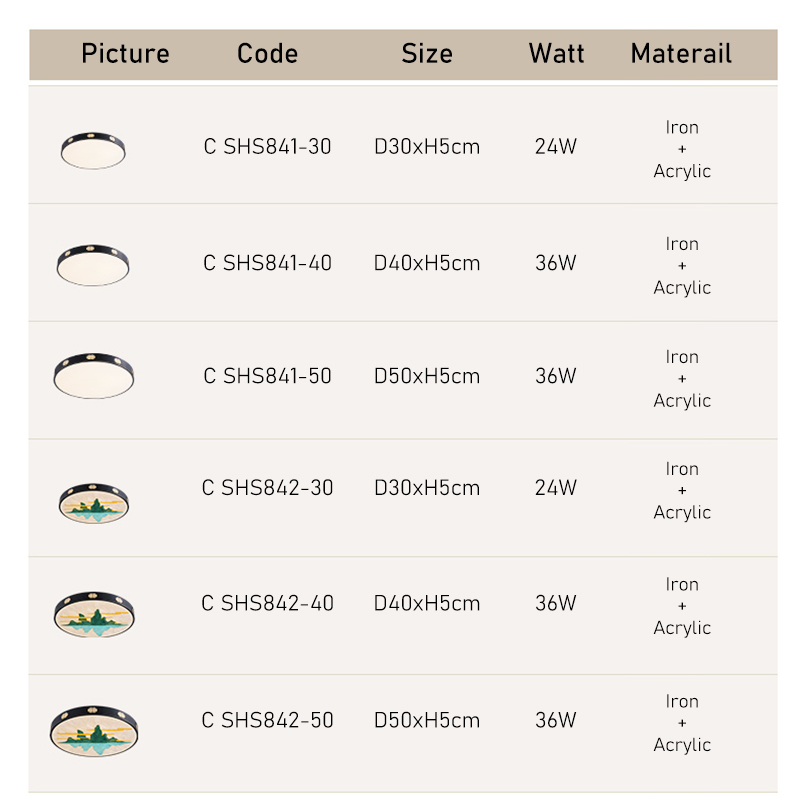Click the Picture column header
The image size is (800, 812).
pos(125,53)
